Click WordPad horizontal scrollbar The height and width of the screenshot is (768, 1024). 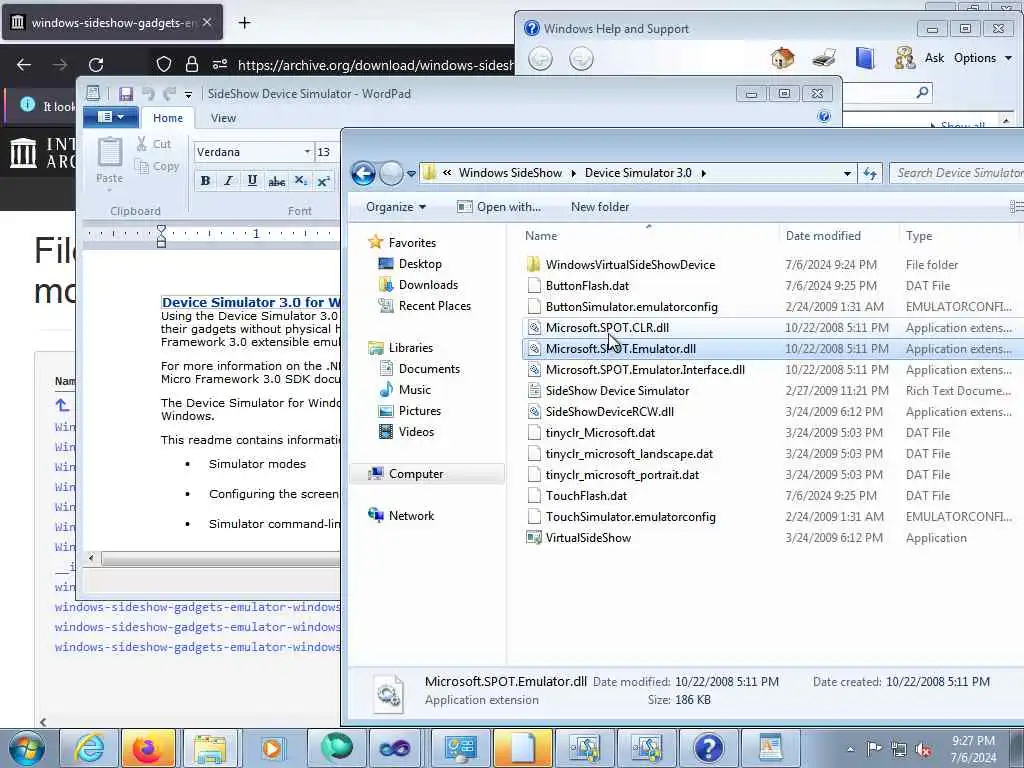[219, 559]
